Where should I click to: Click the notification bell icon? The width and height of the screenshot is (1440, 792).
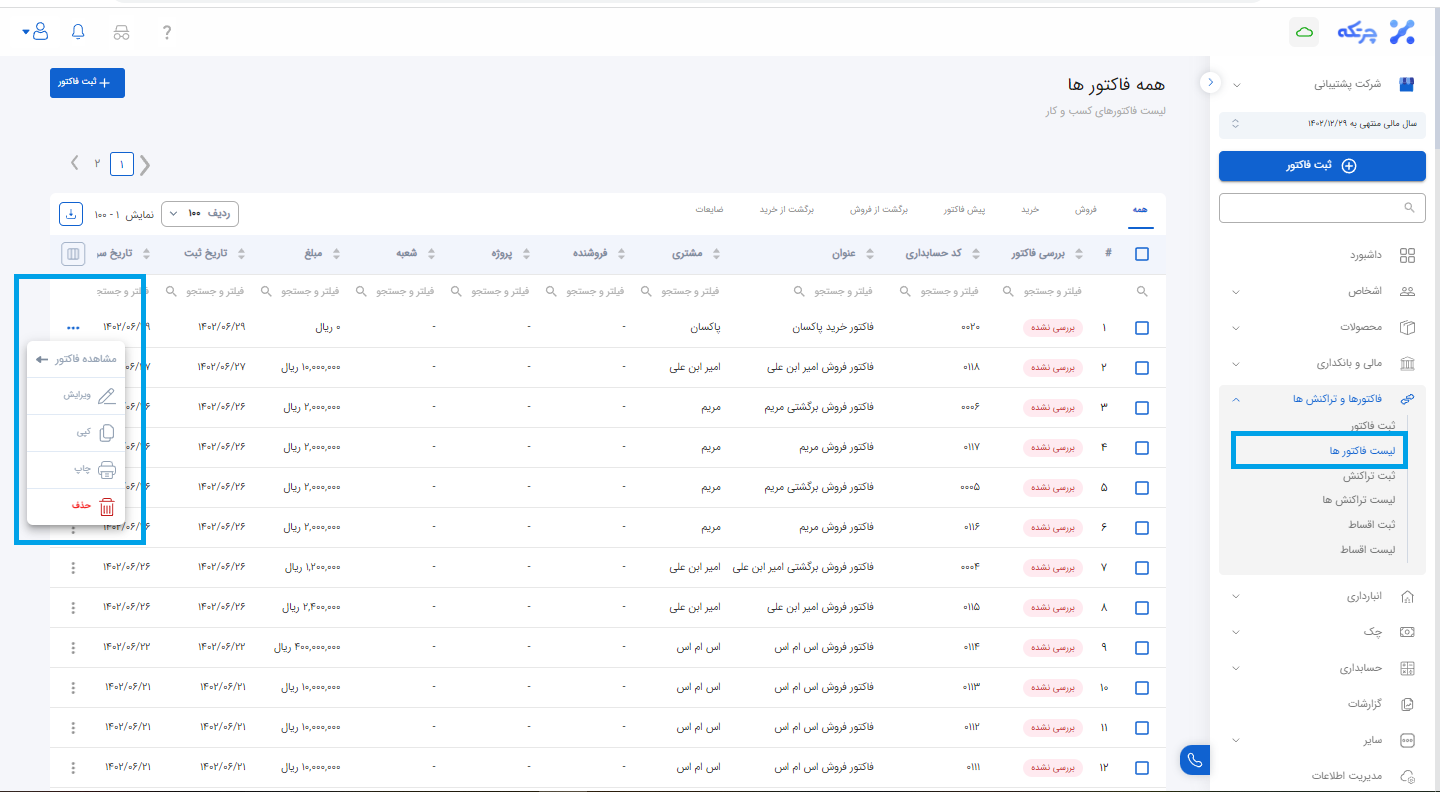point(79,32)
